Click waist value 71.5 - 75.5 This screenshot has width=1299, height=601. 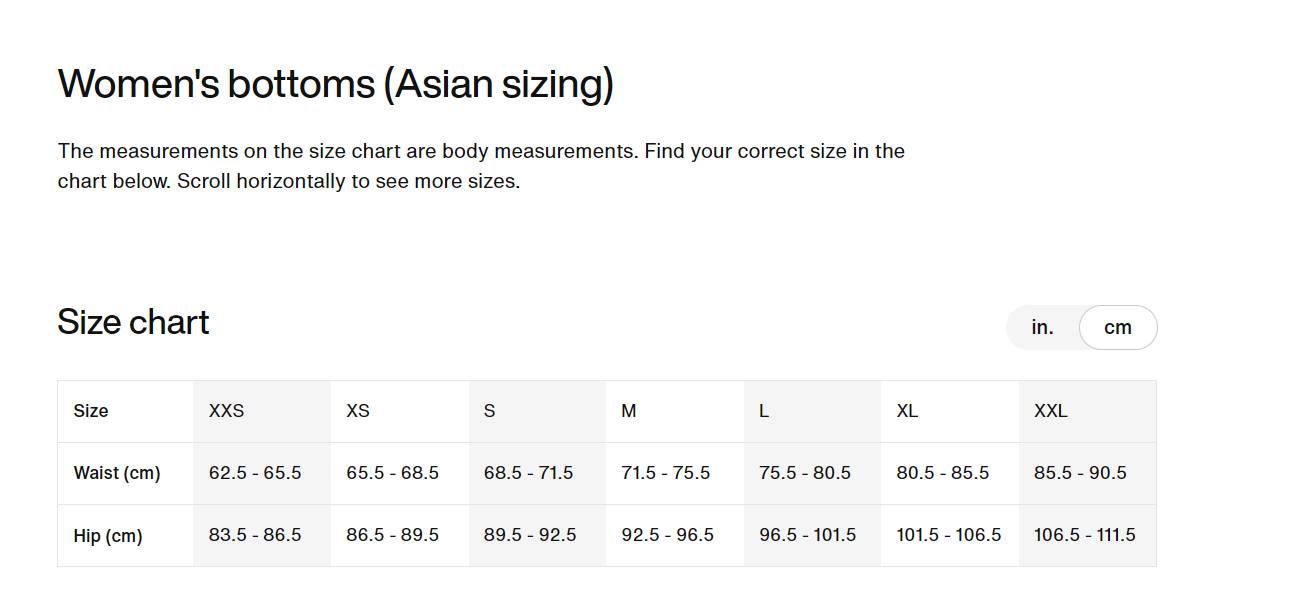click(666, 473)
